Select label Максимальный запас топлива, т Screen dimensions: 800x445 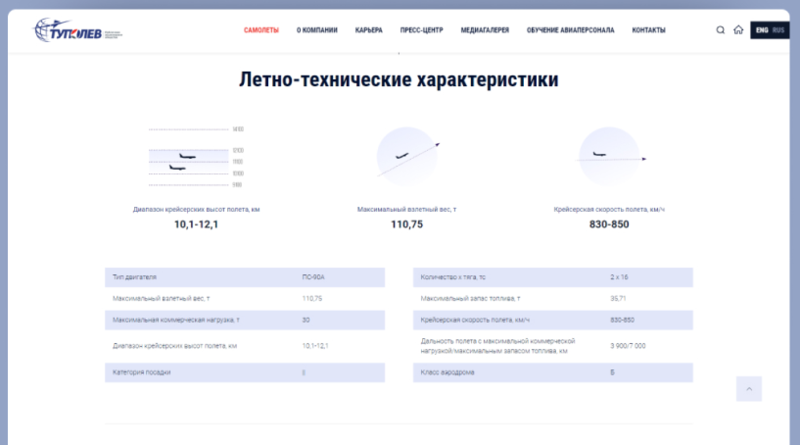pos(470,299)
